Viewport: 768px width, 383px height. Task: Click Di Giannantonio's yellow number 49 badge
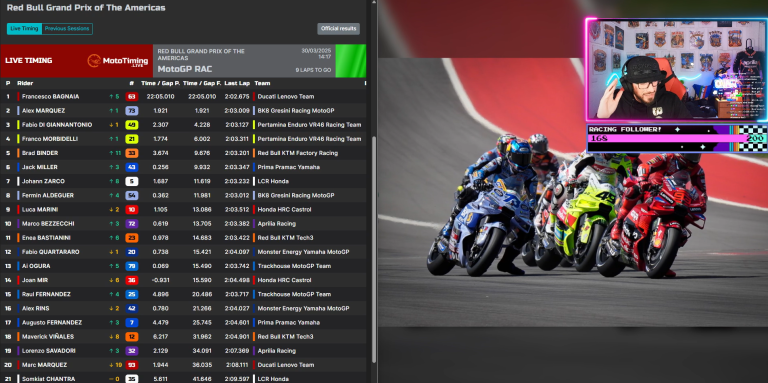(132, 125)
